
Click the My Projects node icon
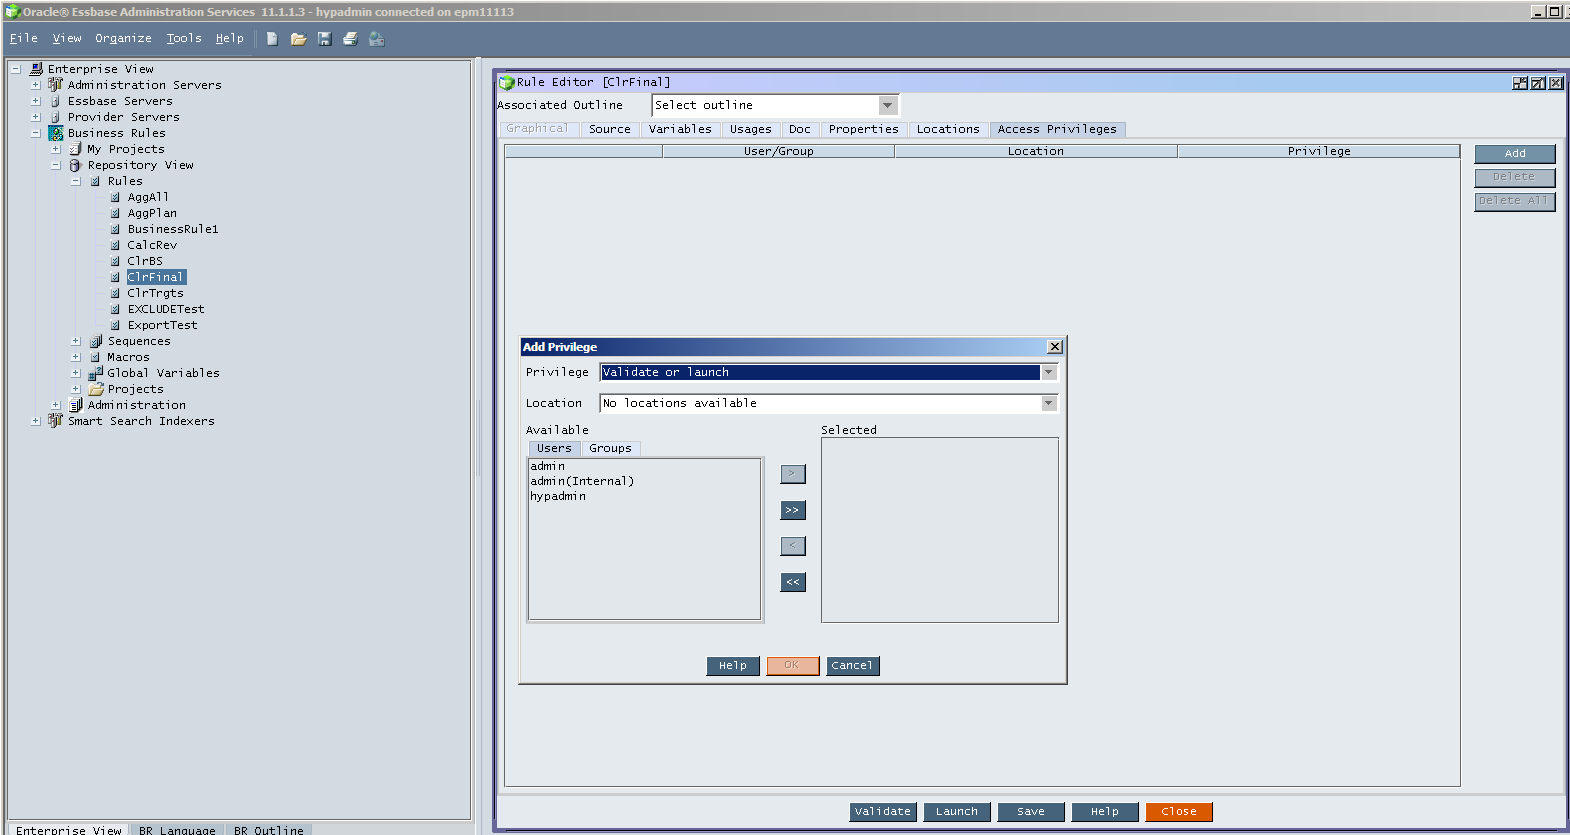coord(75,149)
